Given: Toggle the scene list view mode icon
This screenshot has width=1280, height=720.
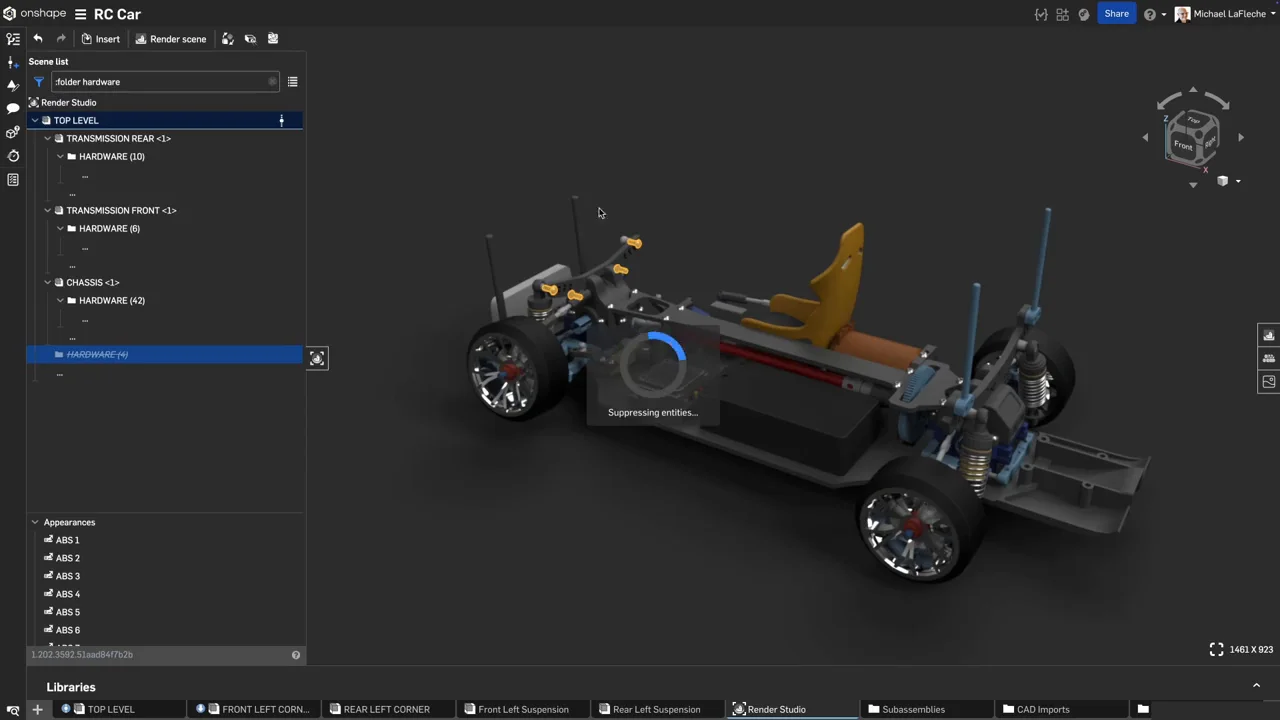Looking at the screenshot, I should point(292,82).
